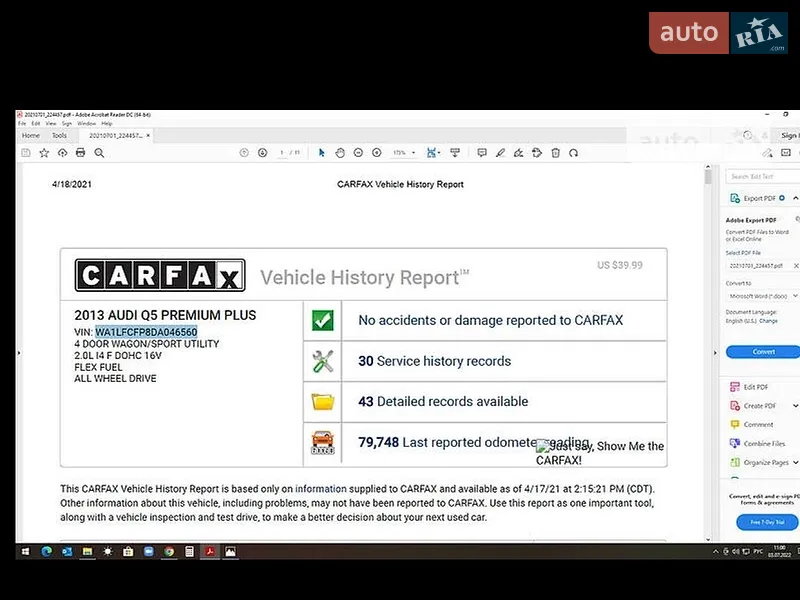Click the Delete page trash icon
800x600 pixels.
556,153
